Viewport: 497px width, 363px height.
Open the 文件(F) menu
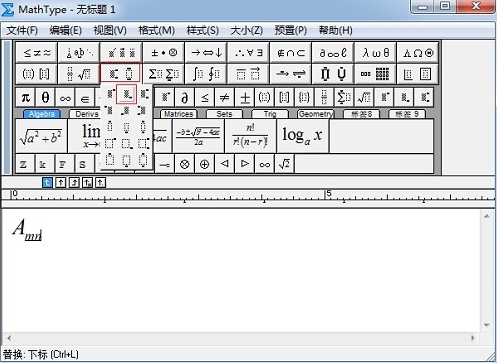(22, 31)
